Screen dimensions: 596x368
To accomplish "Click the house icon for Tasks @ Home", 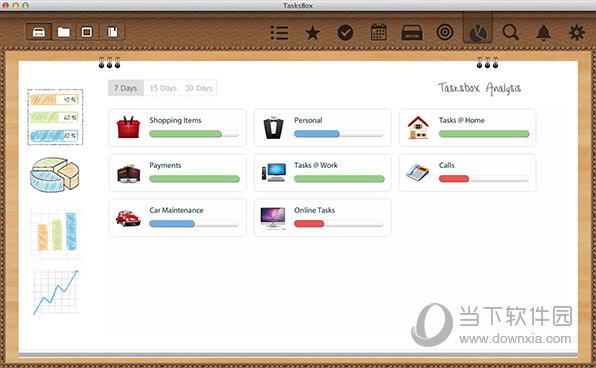I will coord(418,127).
